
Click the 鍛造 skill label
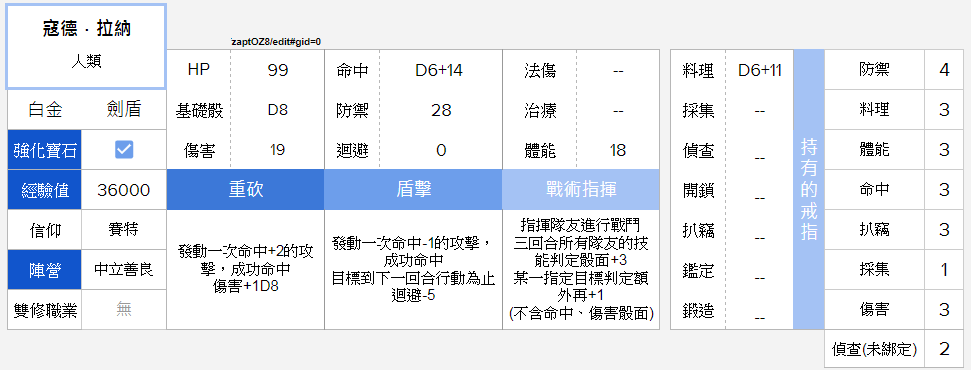click(698, 310)
